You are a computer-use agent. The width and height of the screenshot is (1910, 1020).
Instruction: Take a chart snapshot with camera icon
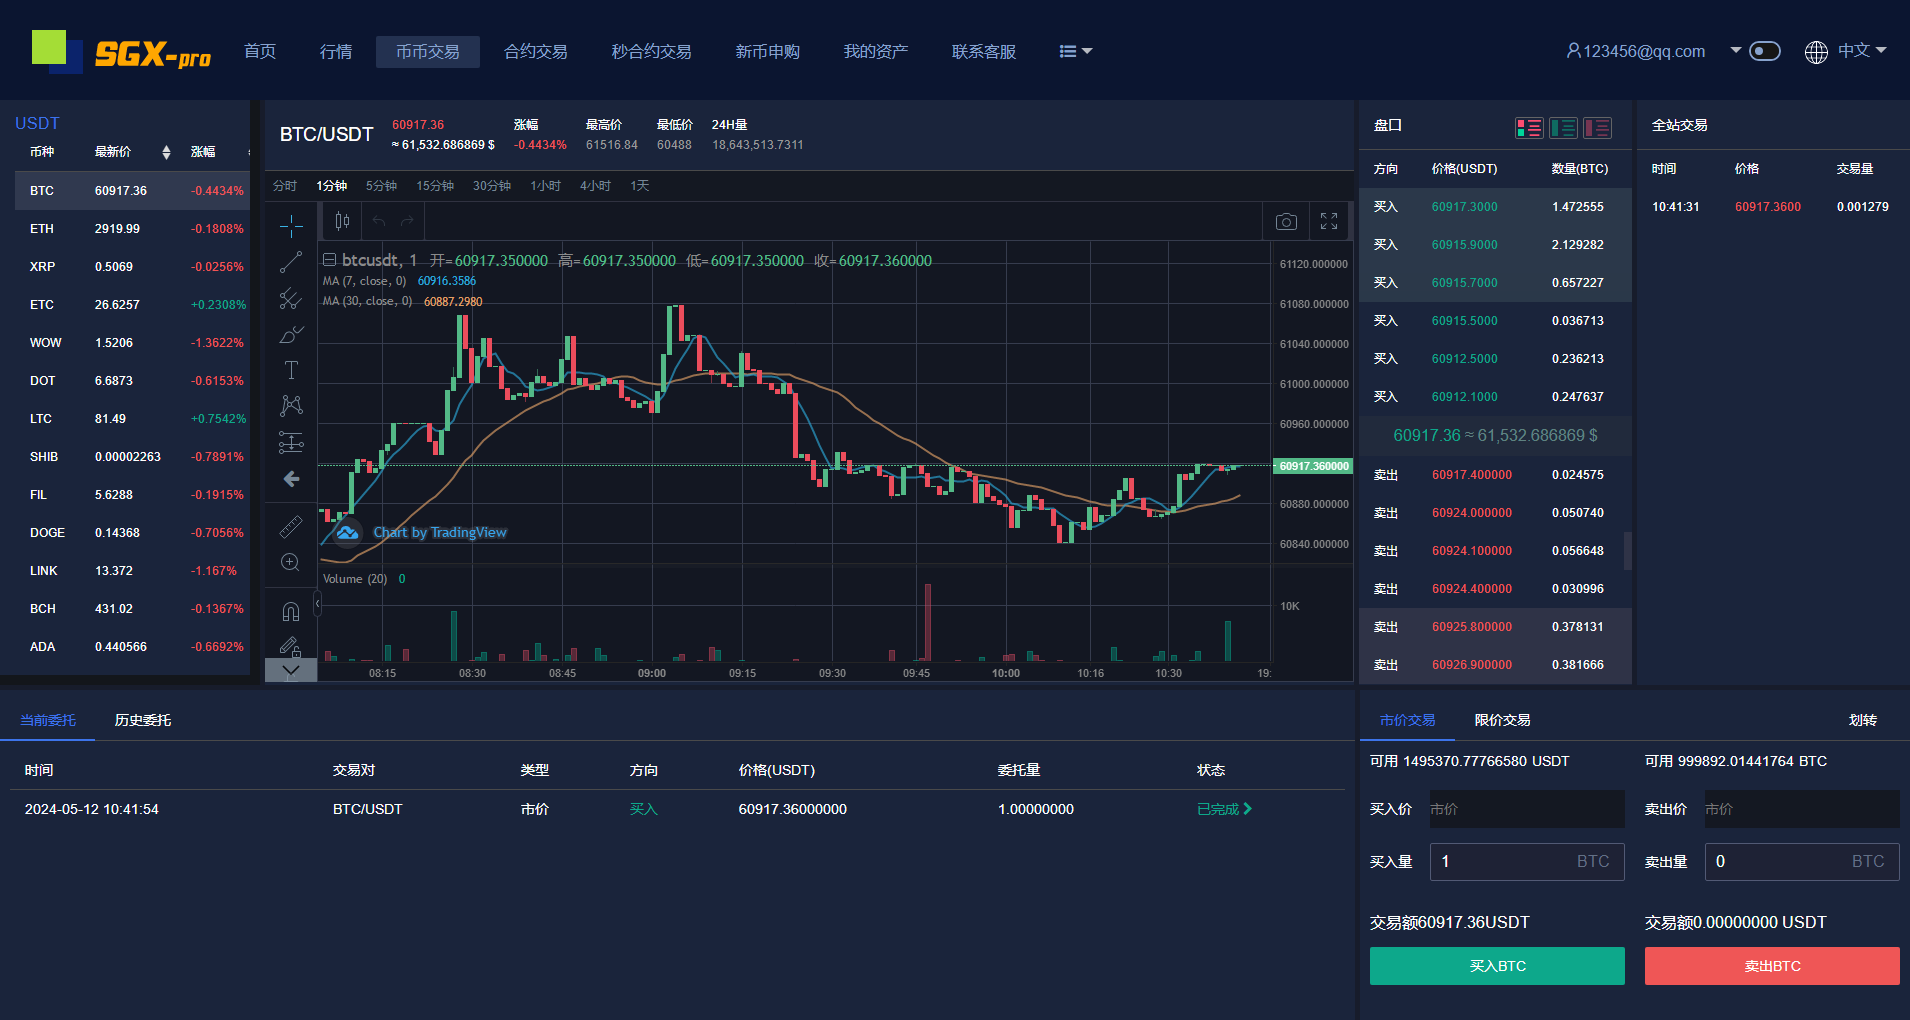(x=1287, y=221)
